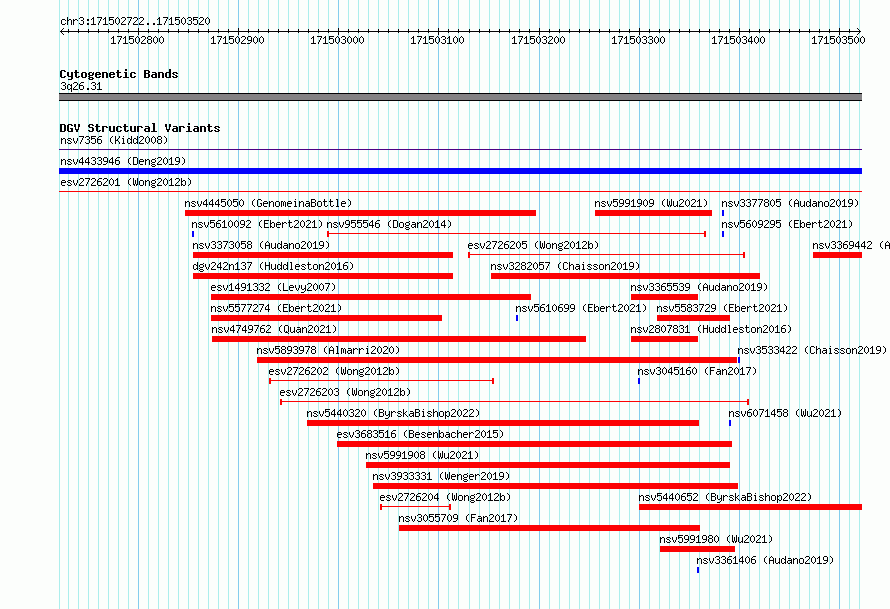The width and height of the screenshot is (890, 609).
Task: Select the red bar under dgv242n137
Action: click(x=322, y=276)
